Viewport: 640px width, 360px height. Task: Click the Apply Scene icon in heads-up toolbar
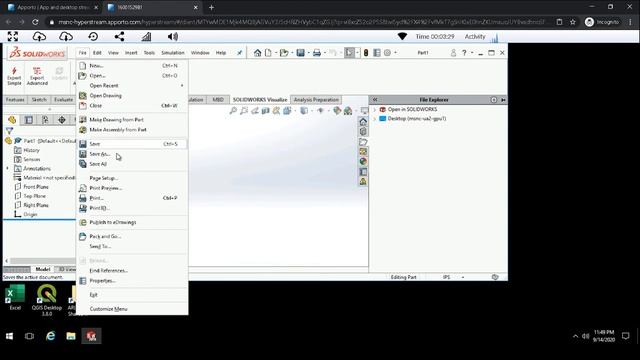(348, 111)
